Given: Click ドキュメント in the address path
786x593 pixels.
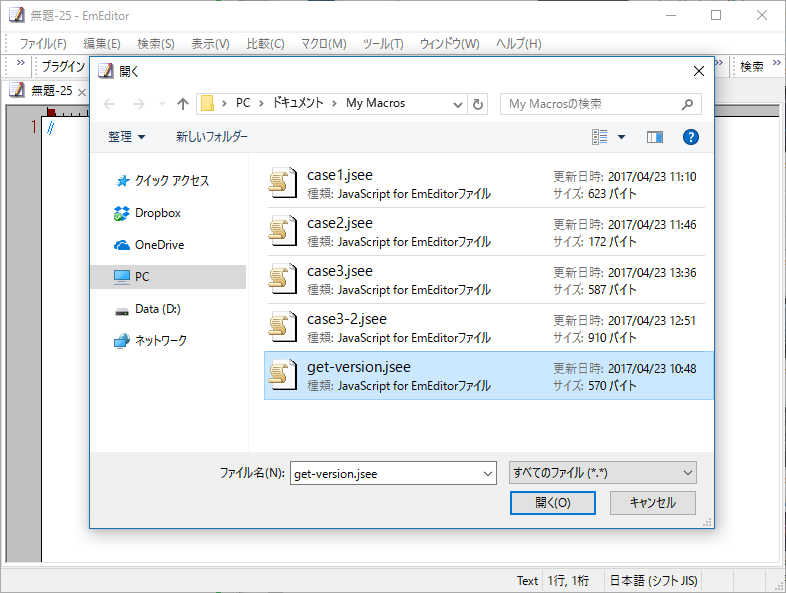Looking at the screenshot, I should click(x=298, y=103).
